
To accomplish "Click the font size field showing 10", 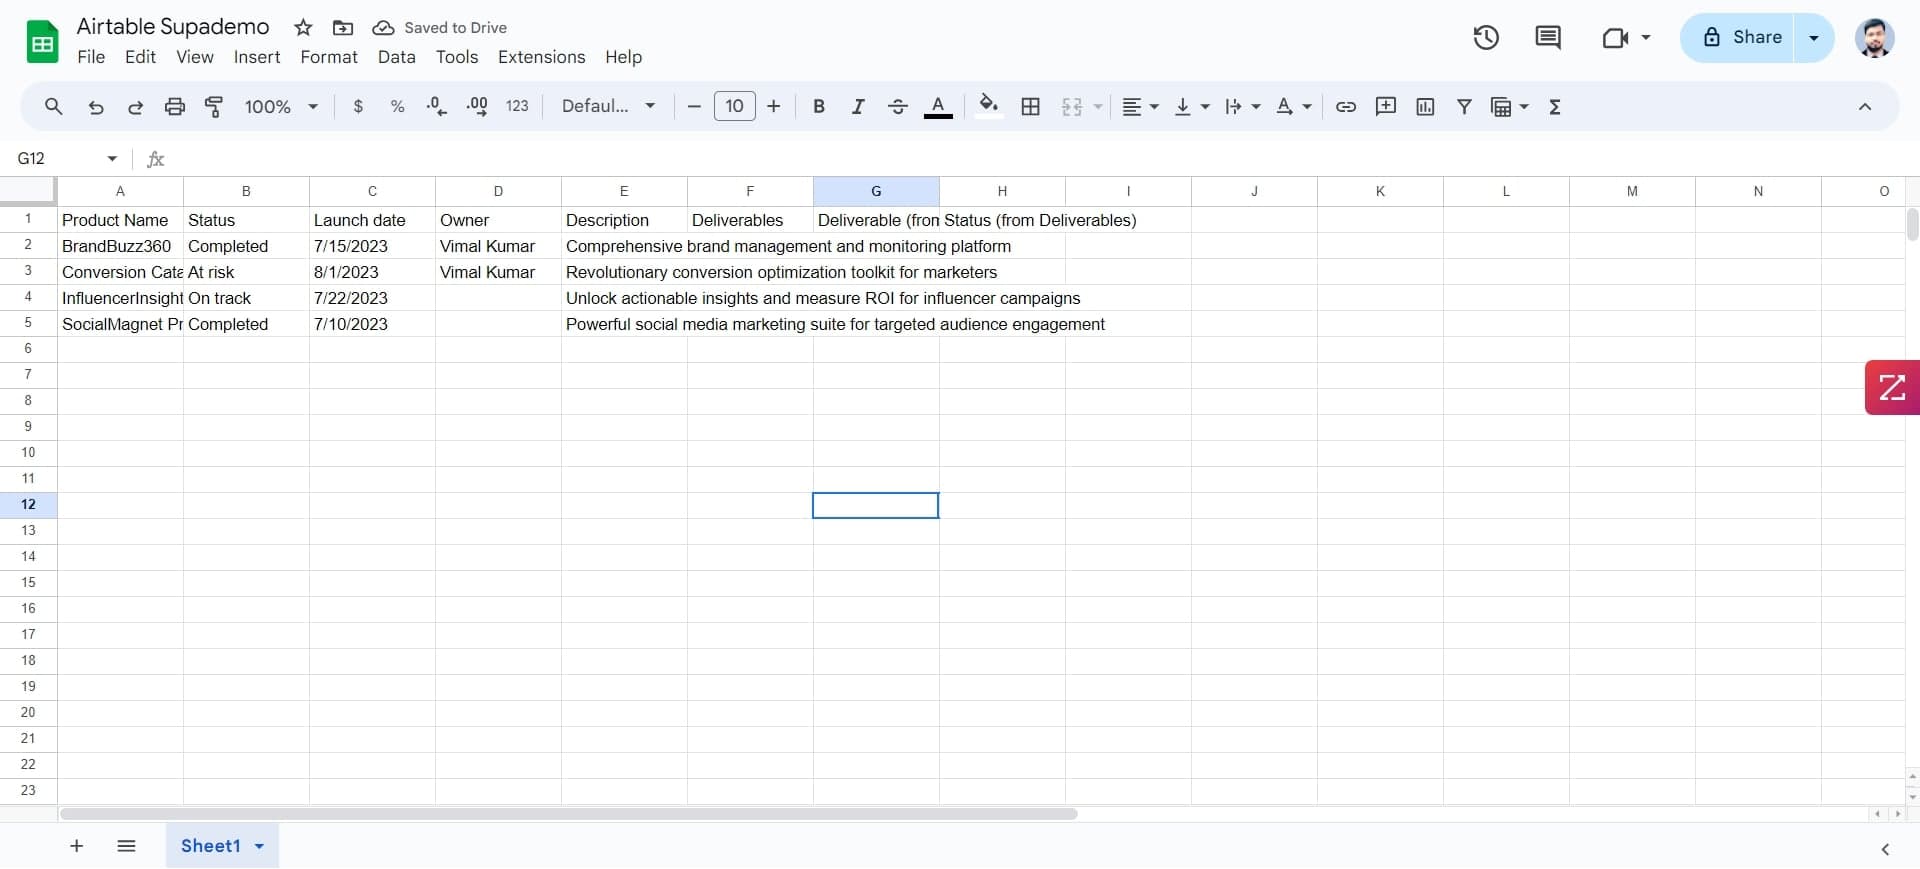I will tap(735, 106).
